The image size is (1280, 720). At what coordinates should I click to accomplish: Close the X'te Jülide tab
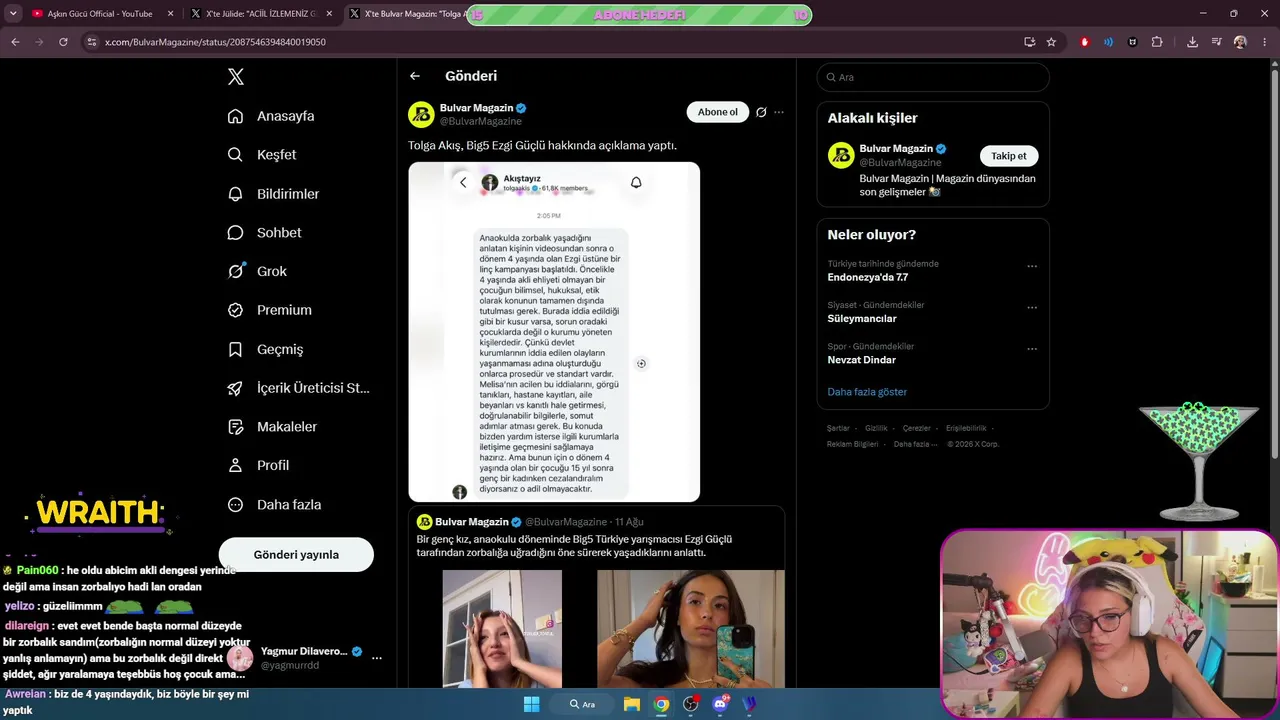(329, 14)
